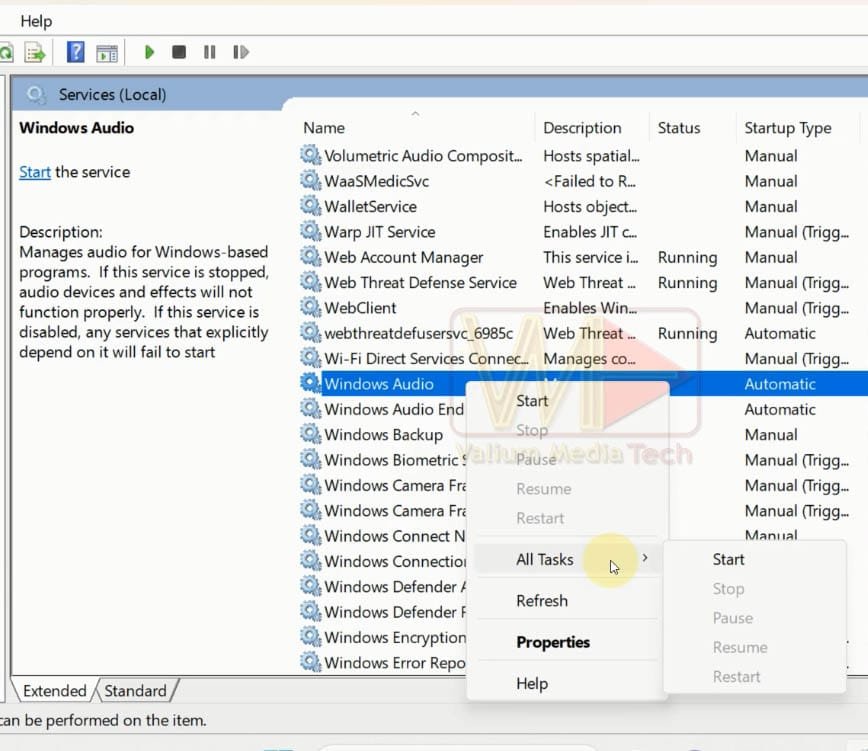Click the blue Help question-mark icon

(75, 52)
